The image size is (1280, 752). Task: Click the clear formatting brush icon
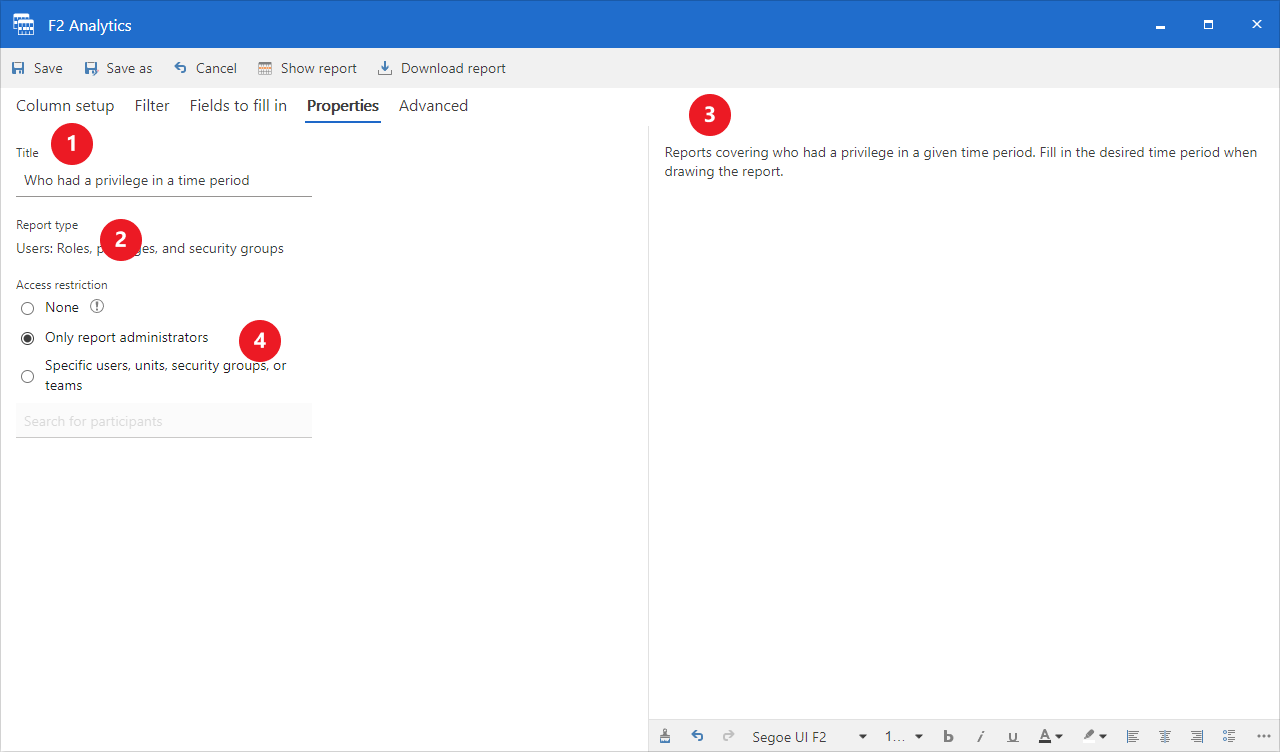point(665,737)
